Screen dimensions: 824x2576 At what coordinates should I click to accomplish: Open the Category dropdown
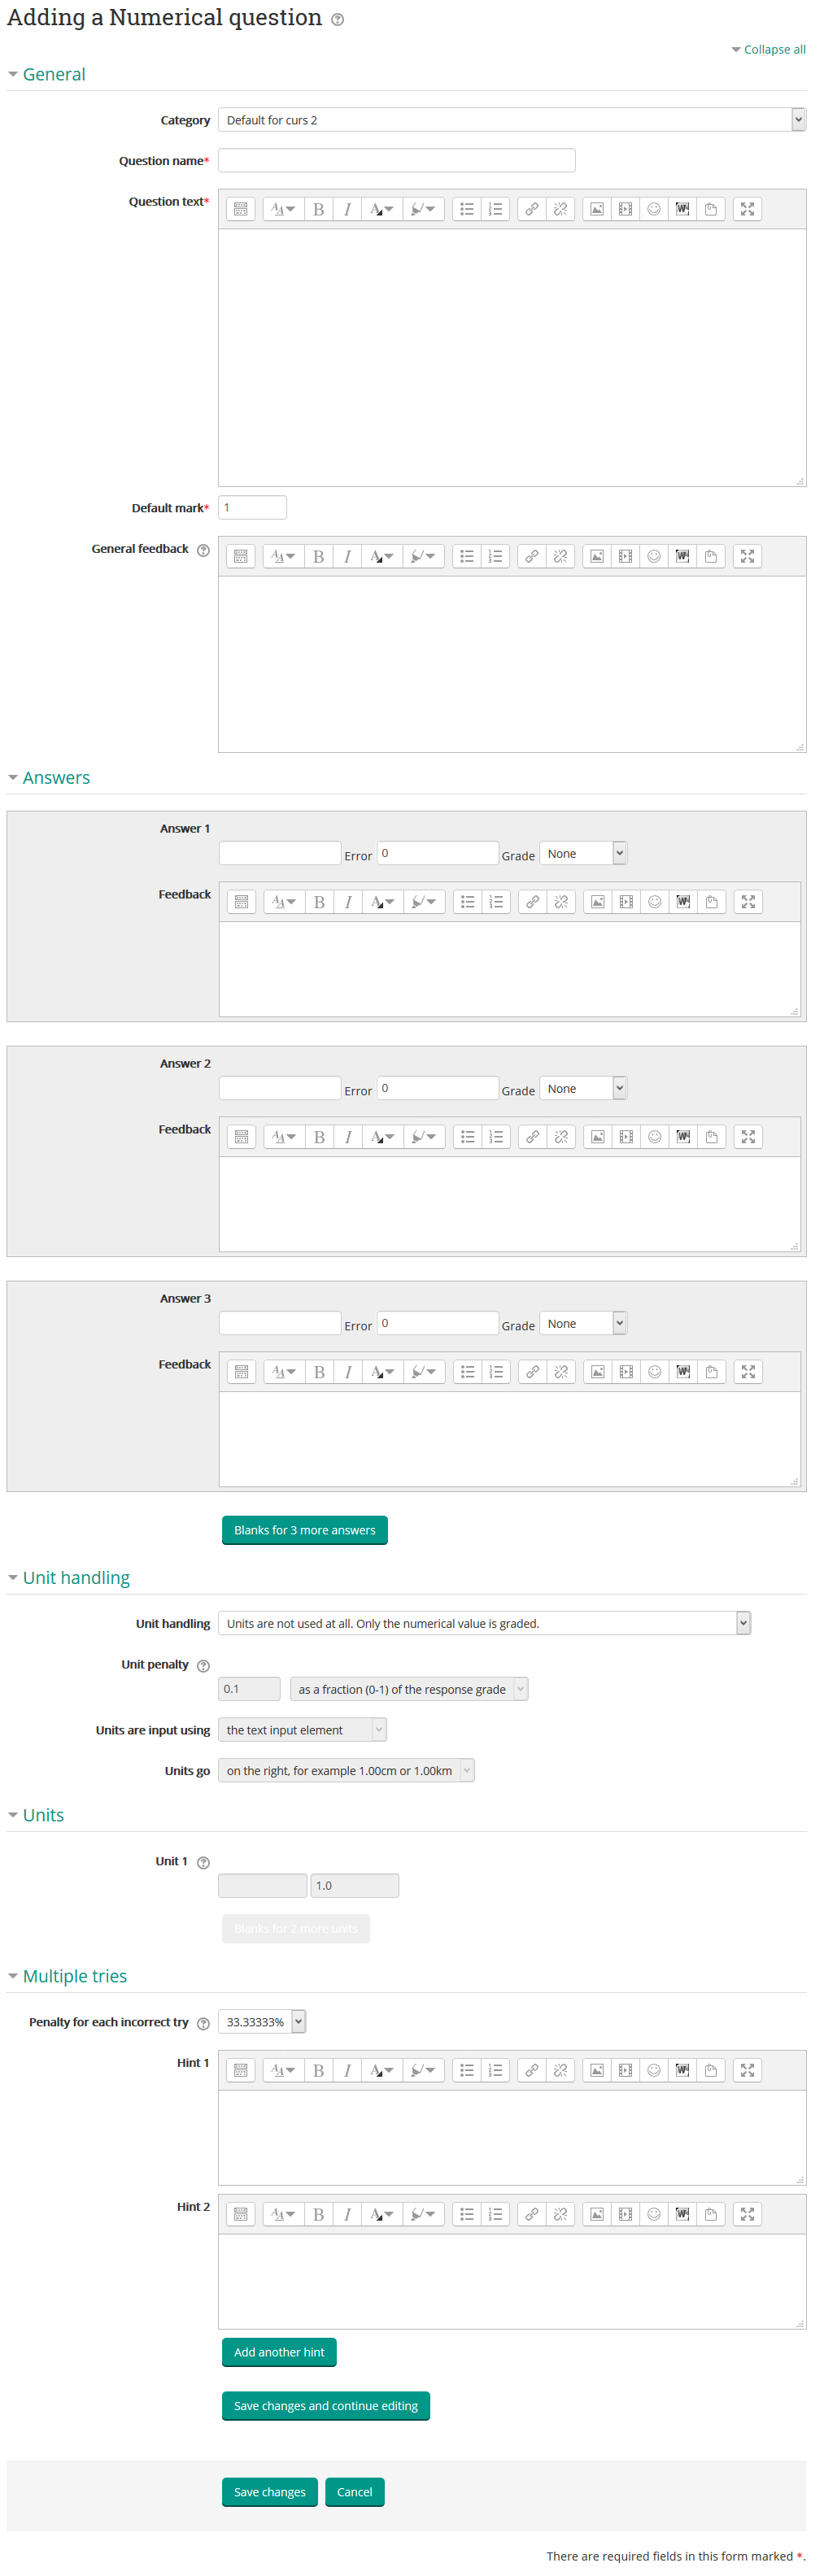point(511,120)
